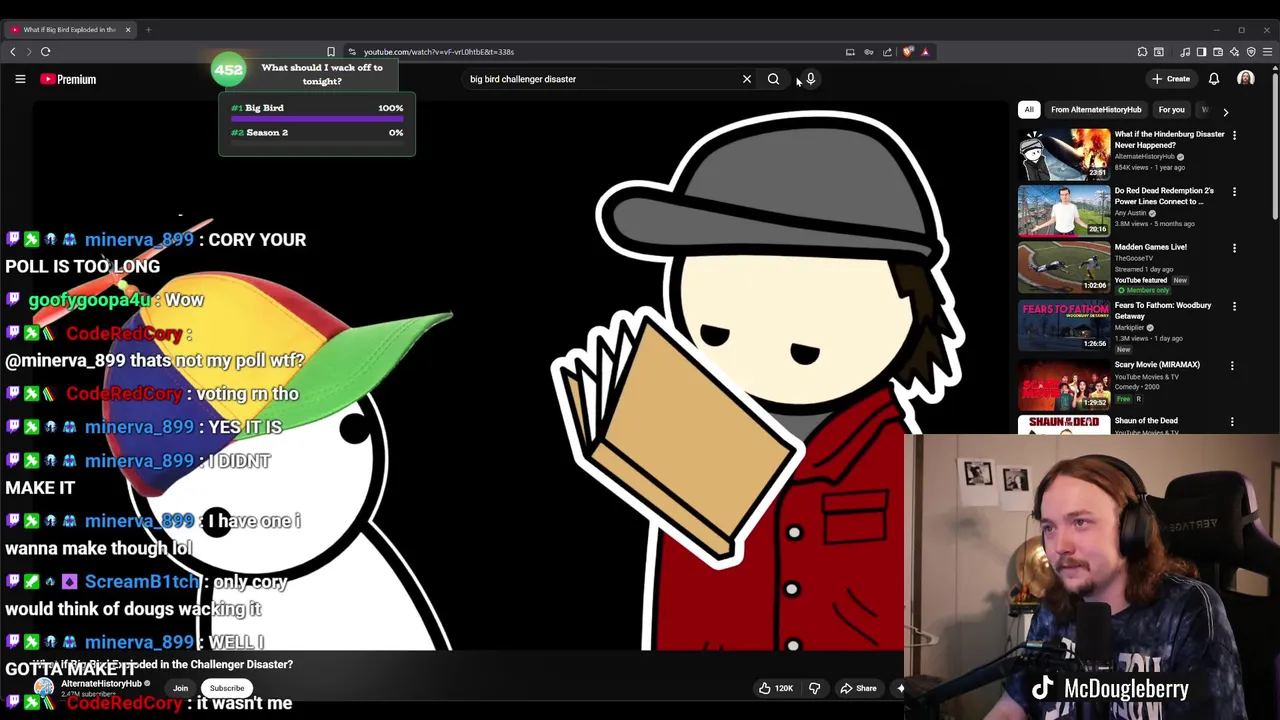Open the account avatar menu
Screen dimensions: 1280x720
click(1246, 79)
